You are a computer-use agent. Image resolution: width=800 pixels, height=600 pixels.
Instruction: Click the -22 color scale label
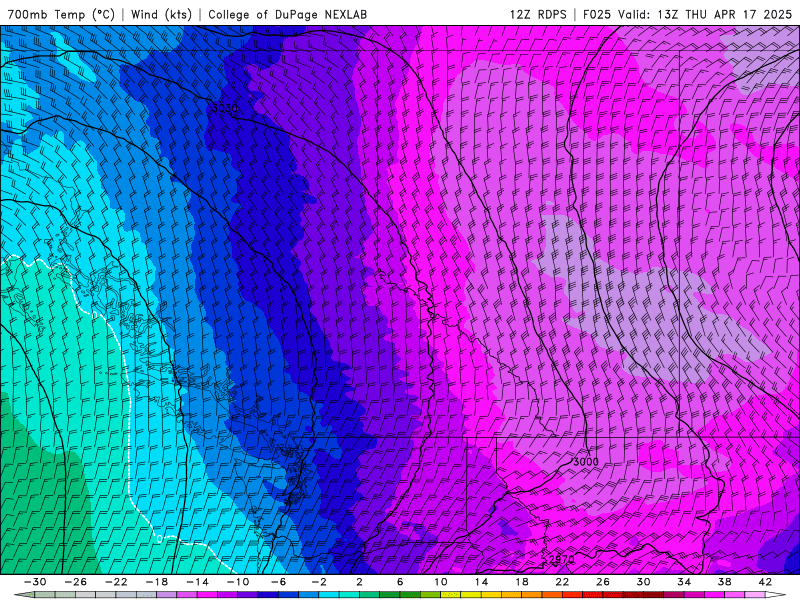pos(116,582)
